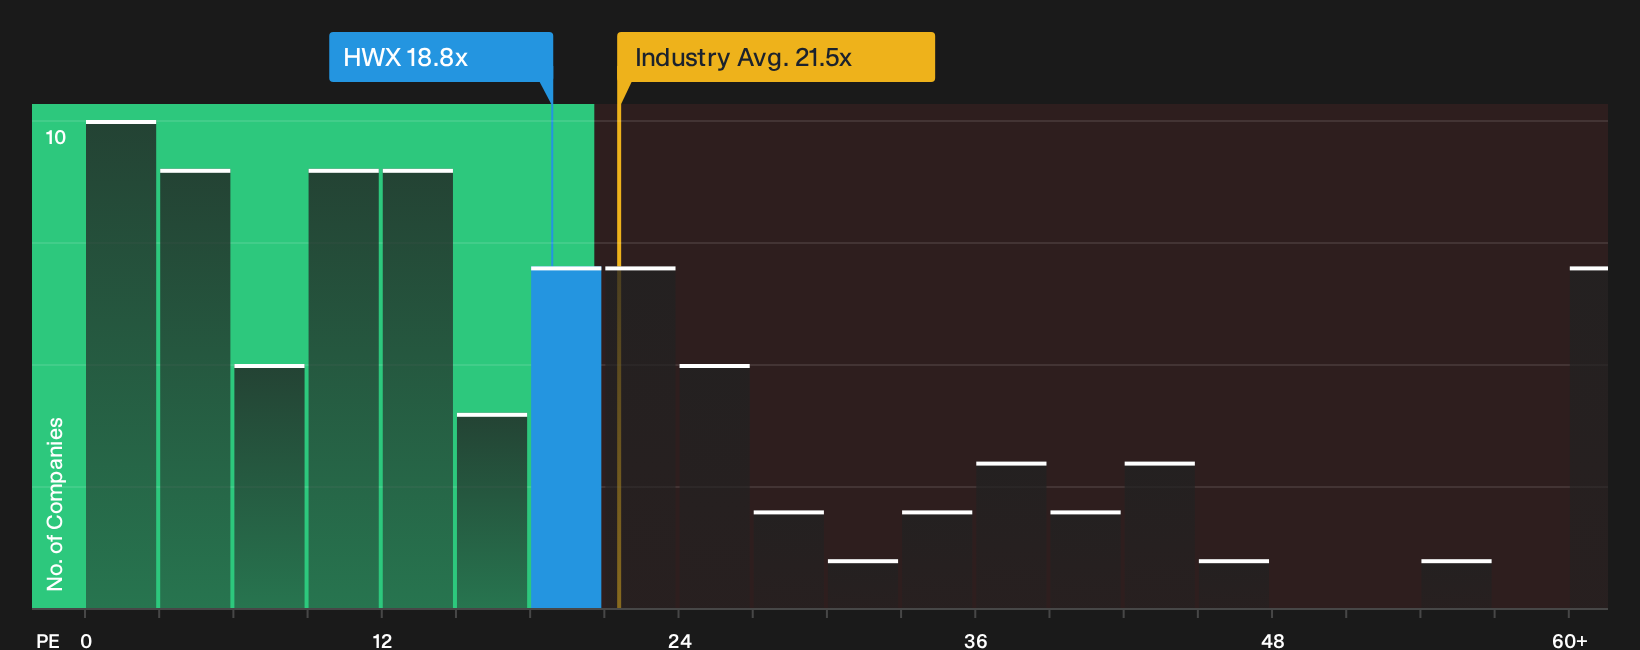The height and width of the screenshot is (650, 1640).
Task: Click the No. of Companies axis title
Action: [x=55, y=504]
